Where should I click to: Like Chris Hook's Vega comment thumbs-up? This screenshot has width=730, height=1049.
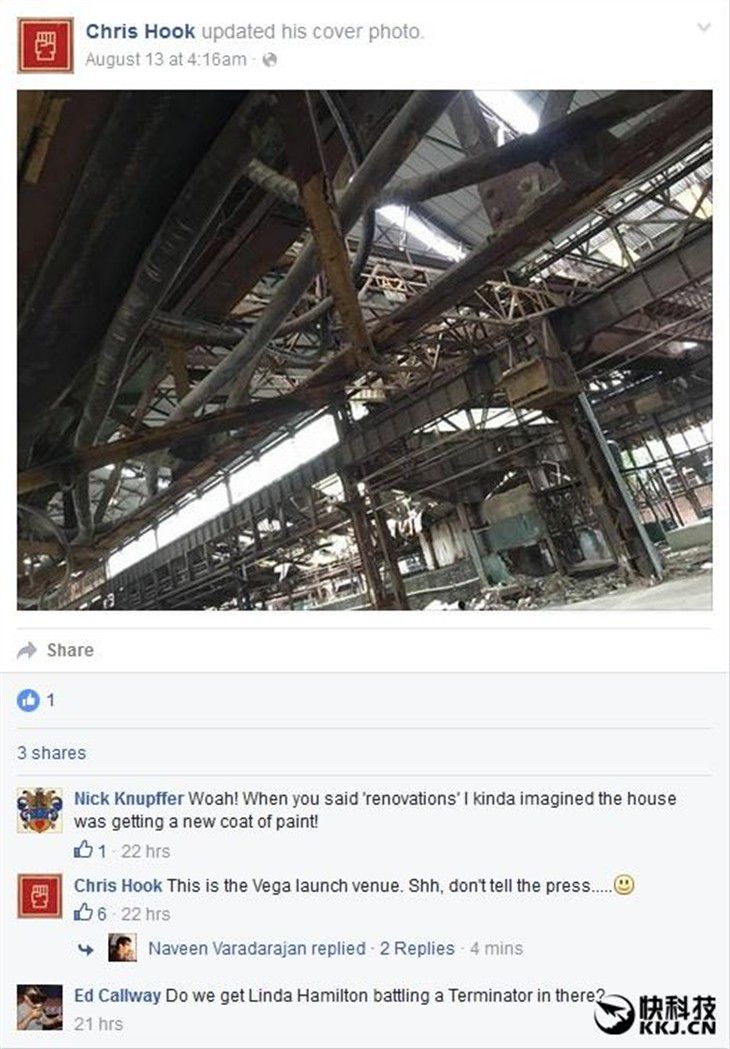(84, 912)
